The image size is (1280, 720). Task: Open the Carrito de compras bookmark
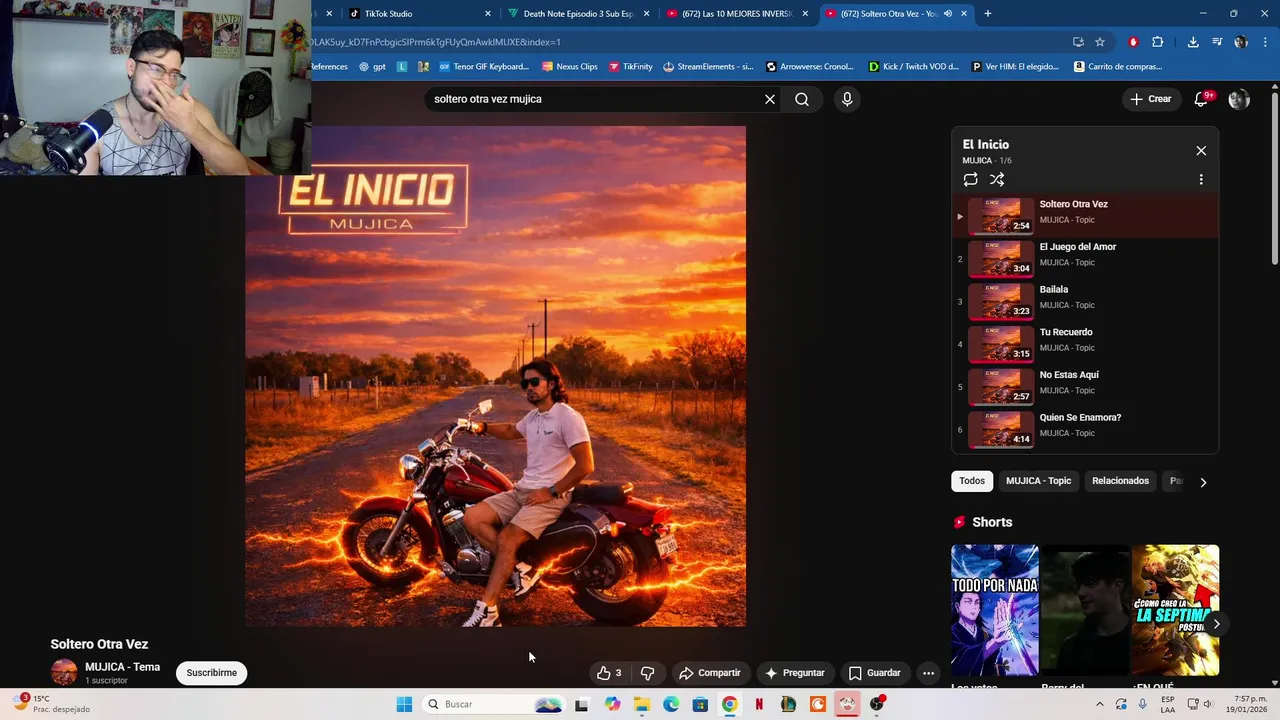click(1117, 67)
